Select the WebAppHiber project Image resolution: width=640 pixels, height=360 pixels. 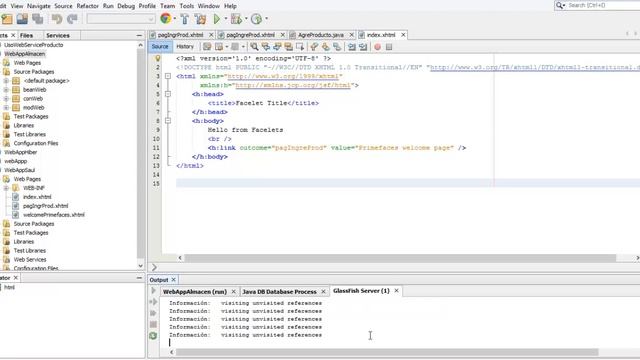tap(21, 152)
